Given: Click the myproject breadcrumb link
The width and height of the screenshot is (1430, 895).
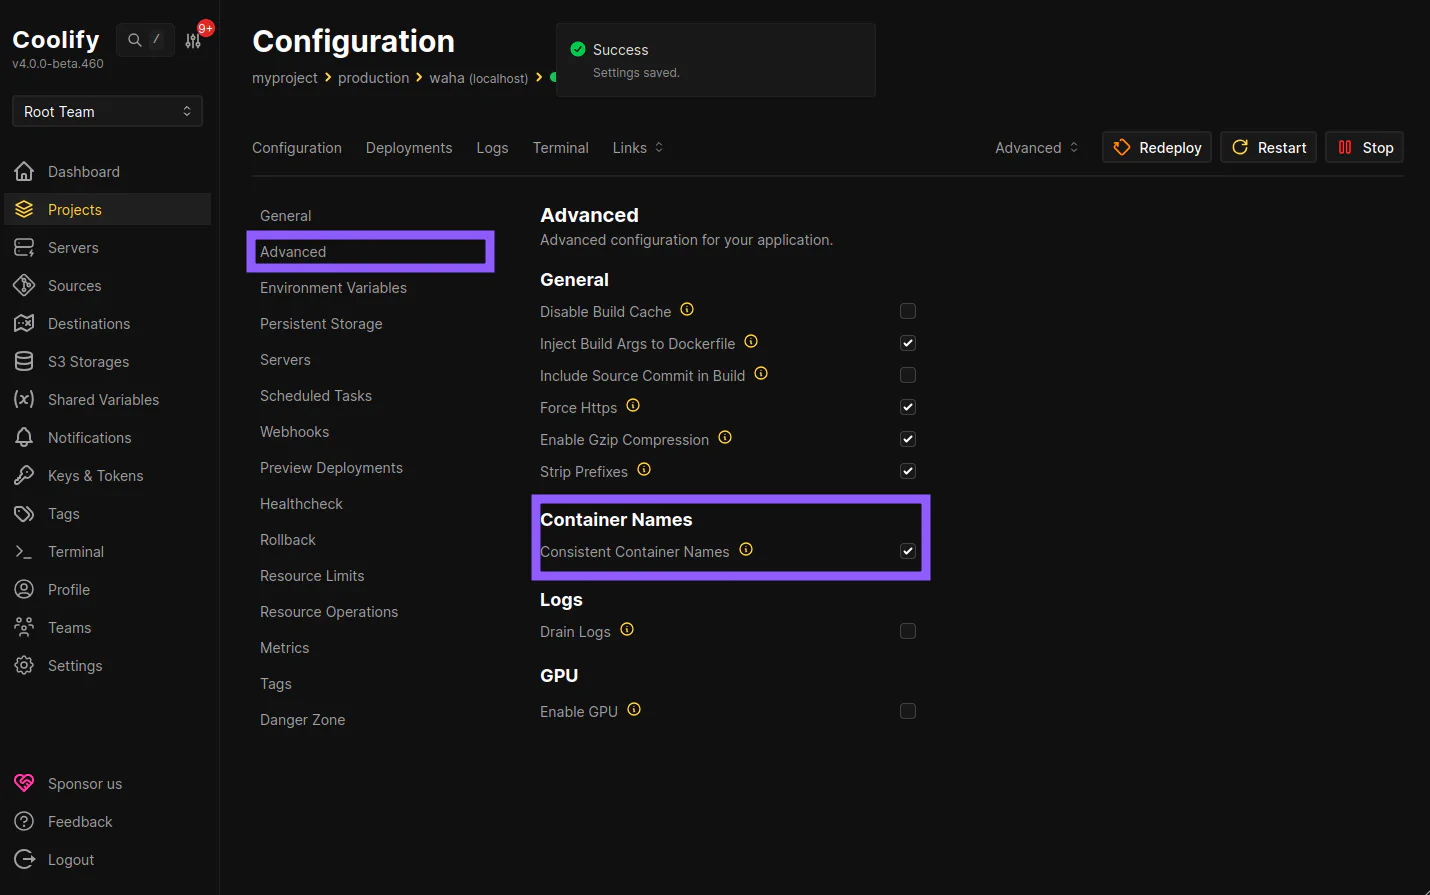Looking at the screenshot, I should (284, 78).
